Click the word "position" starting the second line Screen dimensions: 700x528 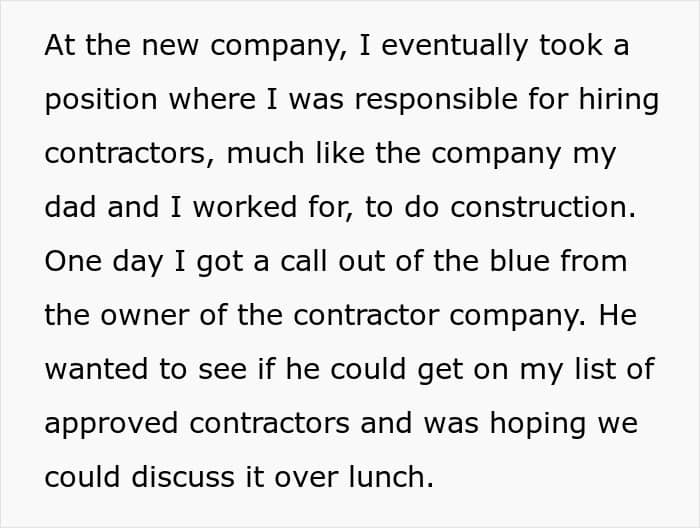pos(101,101)
